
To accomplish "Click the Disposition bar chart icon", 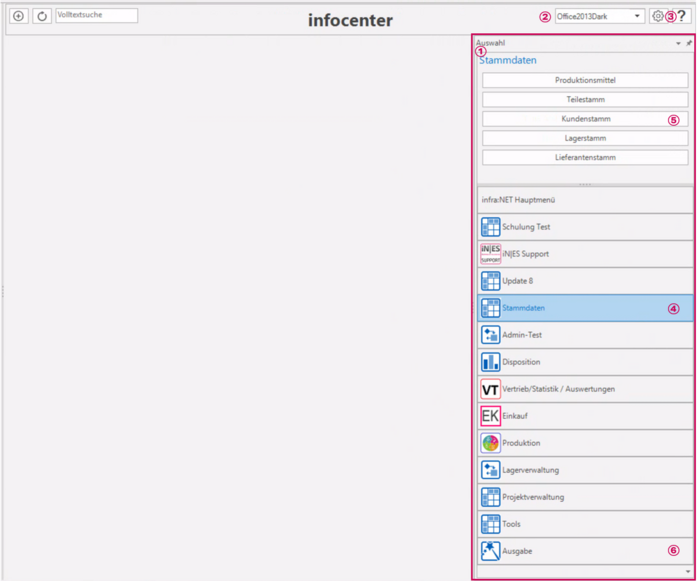I will coord(490,362).
